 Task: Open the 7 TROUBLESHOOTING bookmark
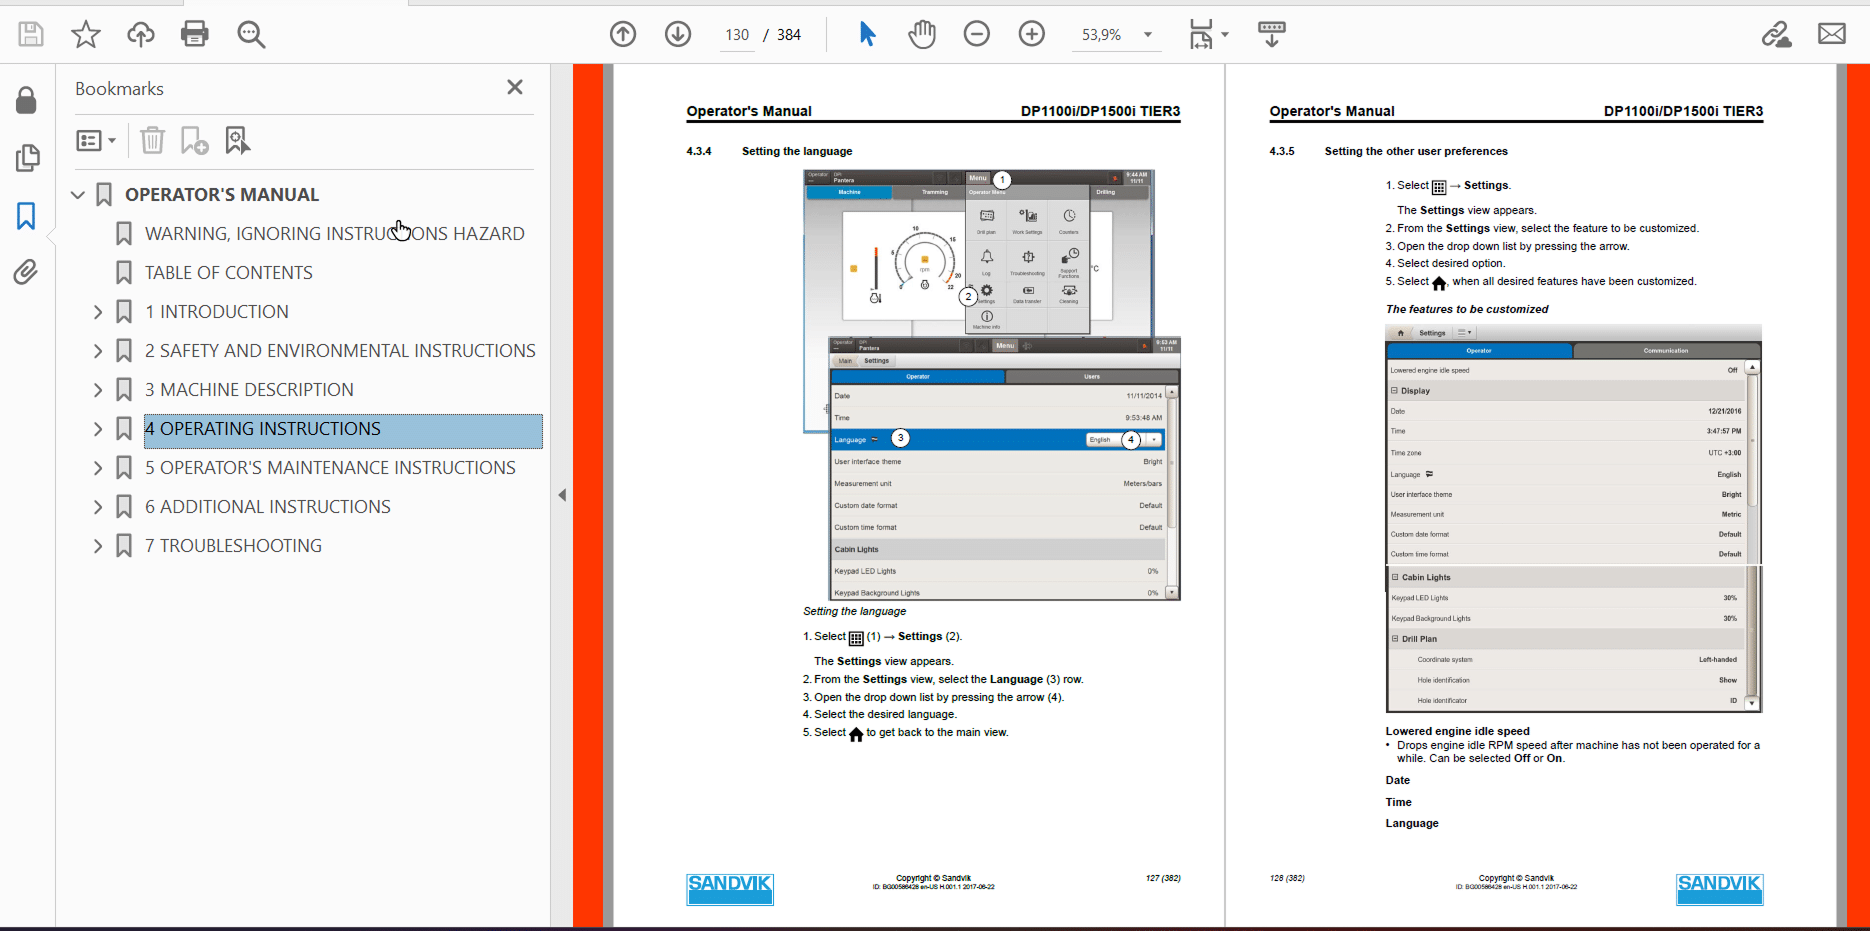(x=233, y=546)
